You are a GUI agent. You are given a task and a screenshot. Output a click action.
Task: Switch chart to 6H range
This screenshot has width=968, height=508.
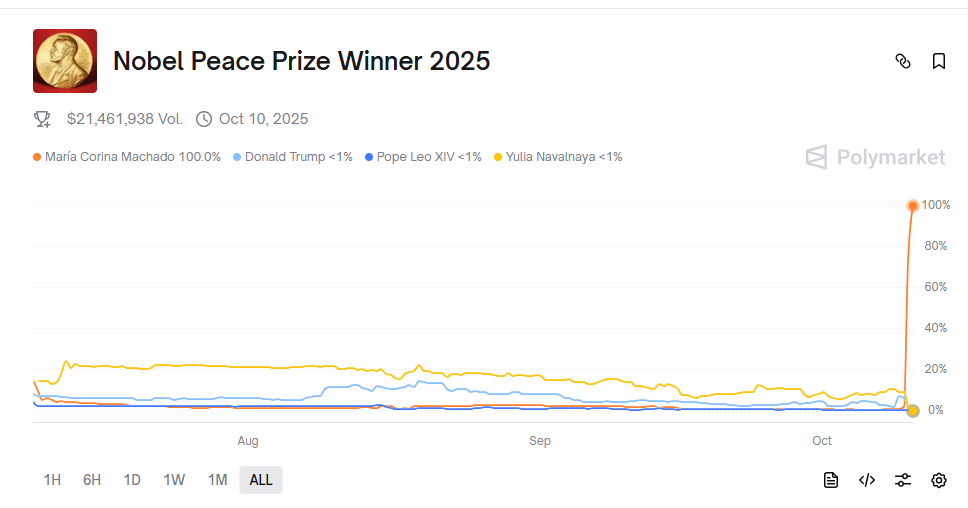[x=92, y=480]
